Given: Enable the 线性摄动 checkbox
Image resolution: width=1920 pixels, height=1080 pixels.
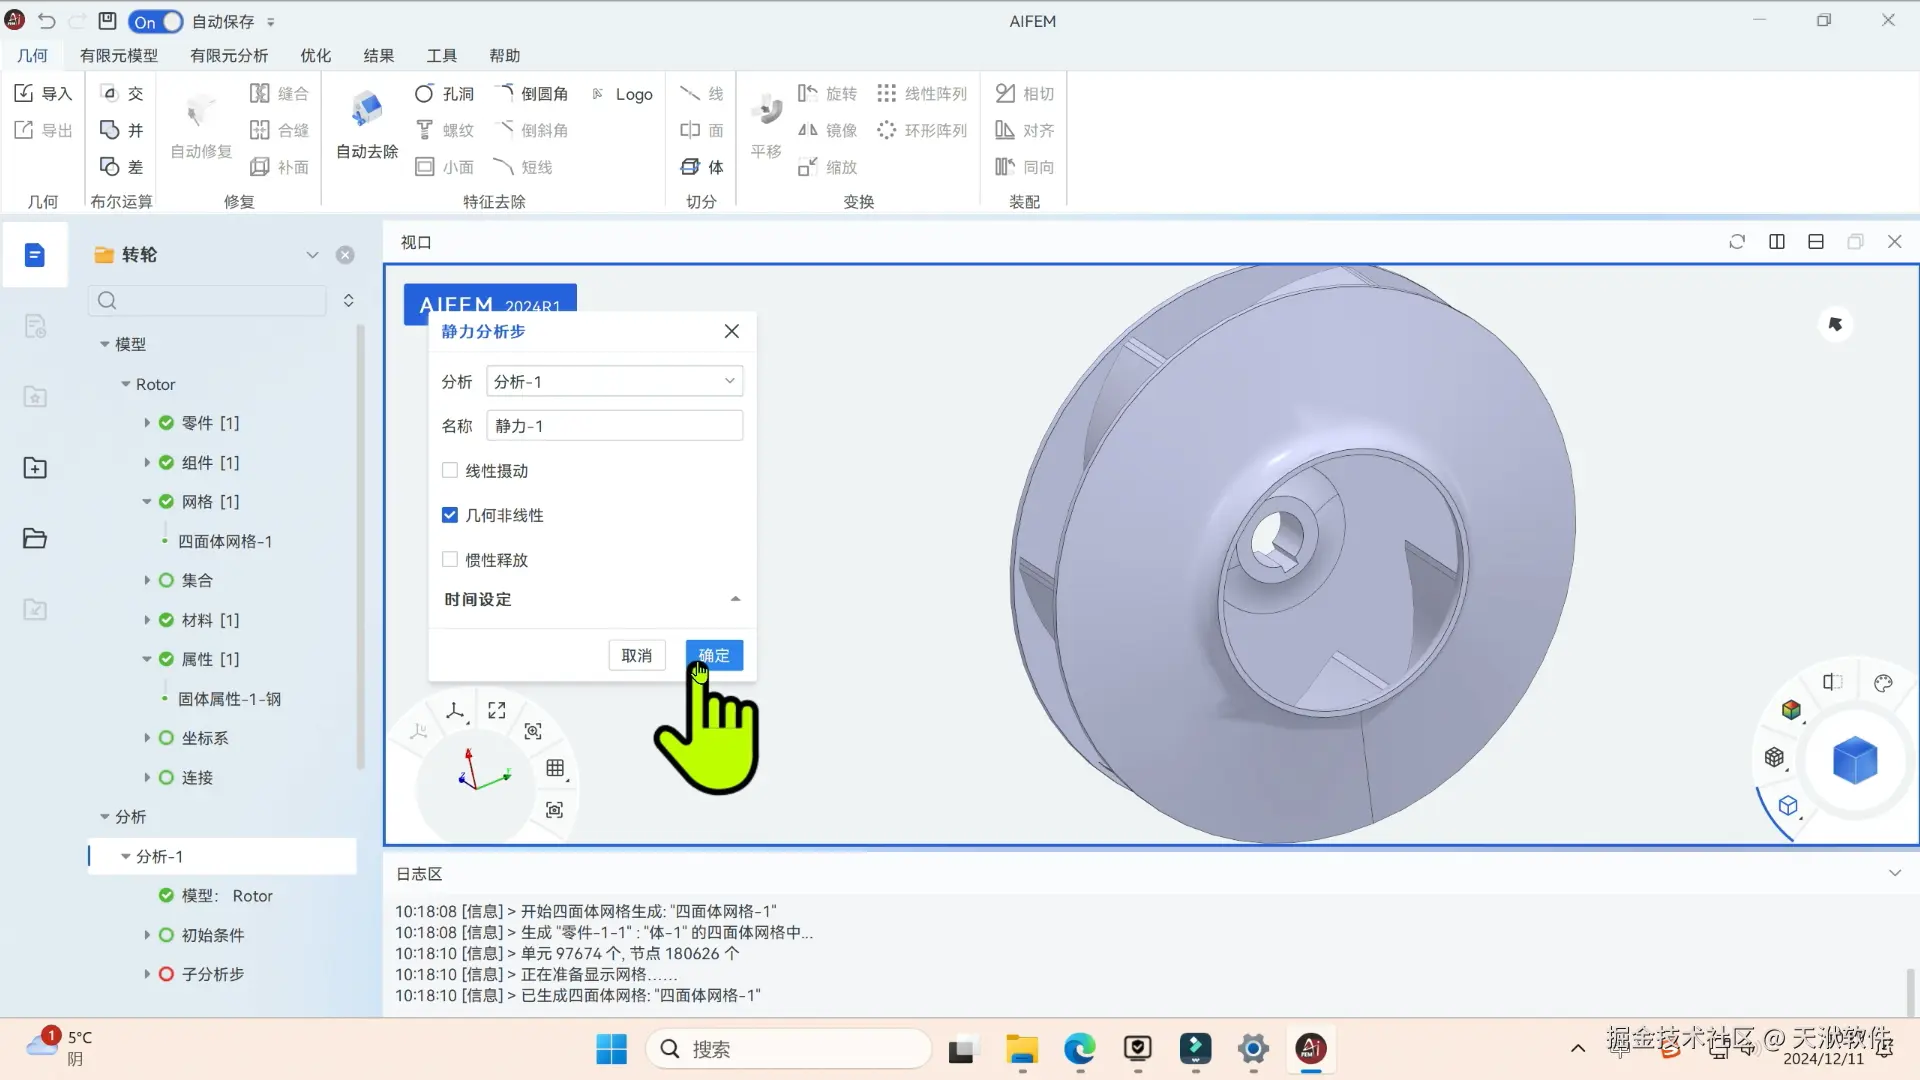Looking at the screenshot, I should (x=450, y=471).
